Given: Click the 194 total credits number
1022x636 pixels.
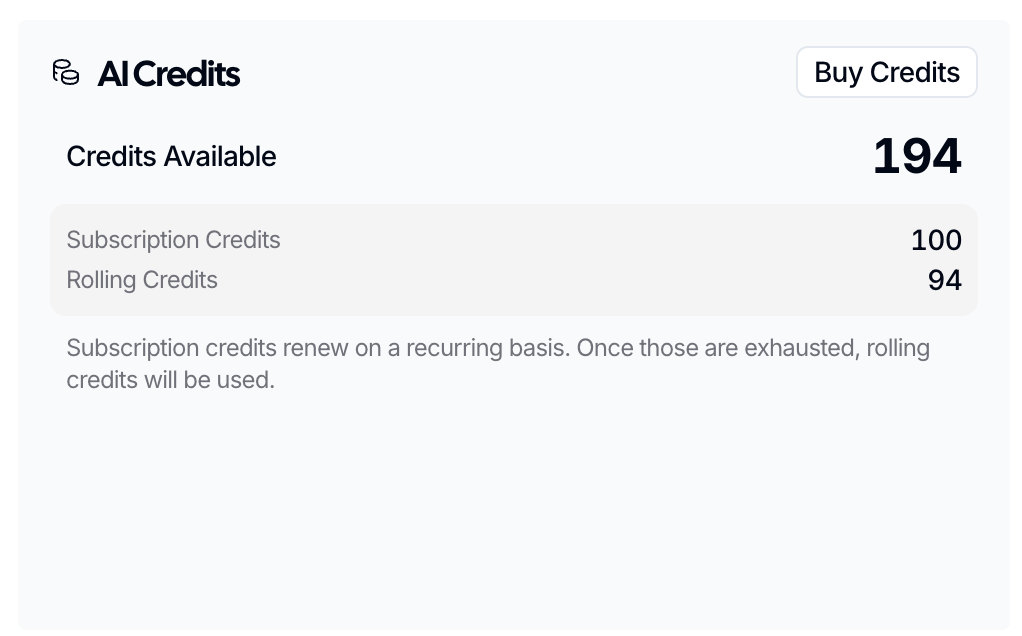Looking at the screenshot, I should pos(916,157).
